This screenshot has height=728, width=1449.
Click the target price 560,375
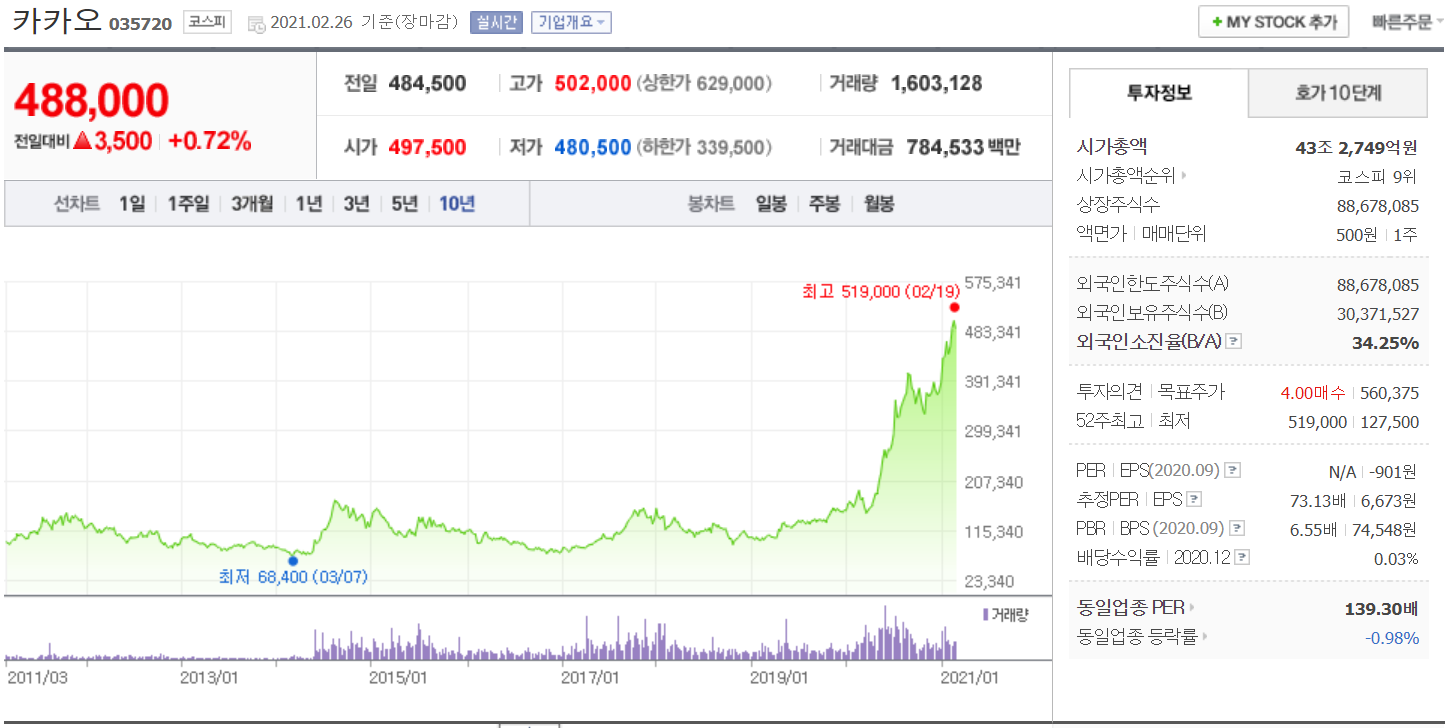click(x=1387, y=392)
